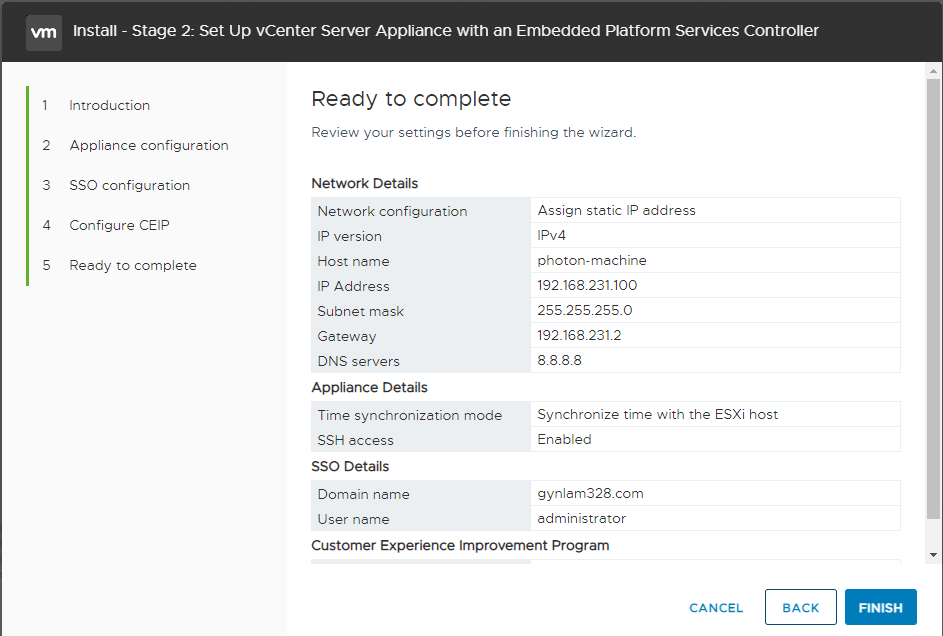The image size is (943, 636).
Task: Click the BACK button
Action: (800, 607)
